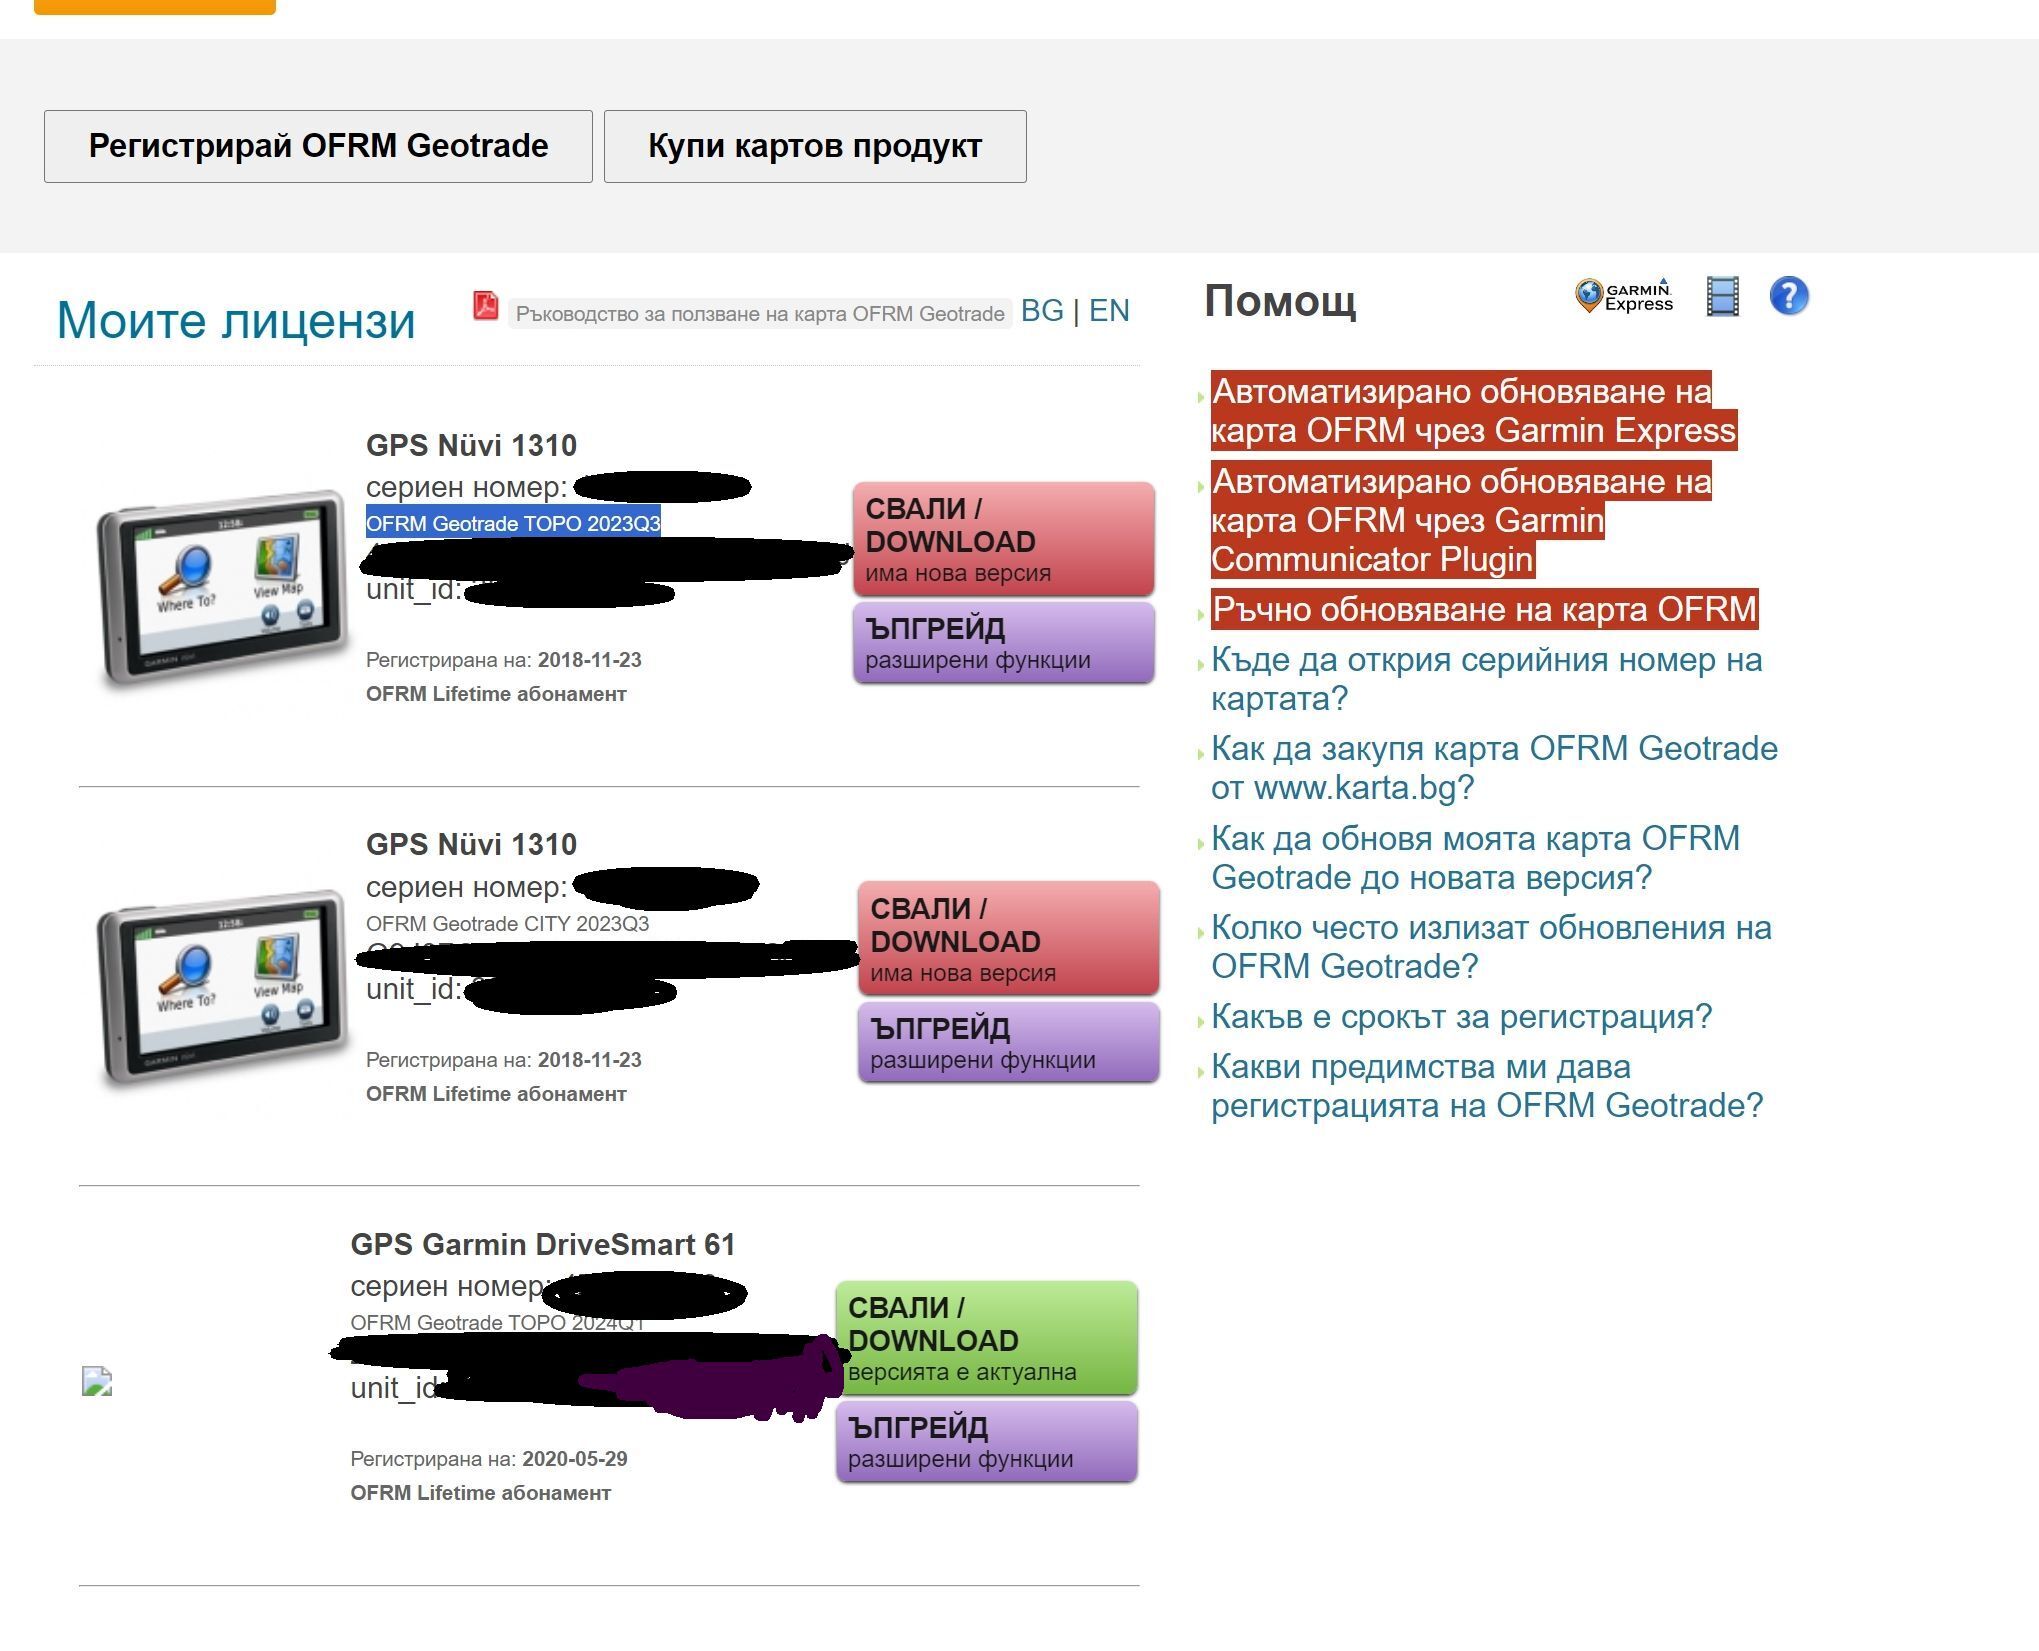Open Ръчно обновяване на карта OFRM link
Screen dimensions: 2039x1651
pyautogui.click(x=1484, y=609)
